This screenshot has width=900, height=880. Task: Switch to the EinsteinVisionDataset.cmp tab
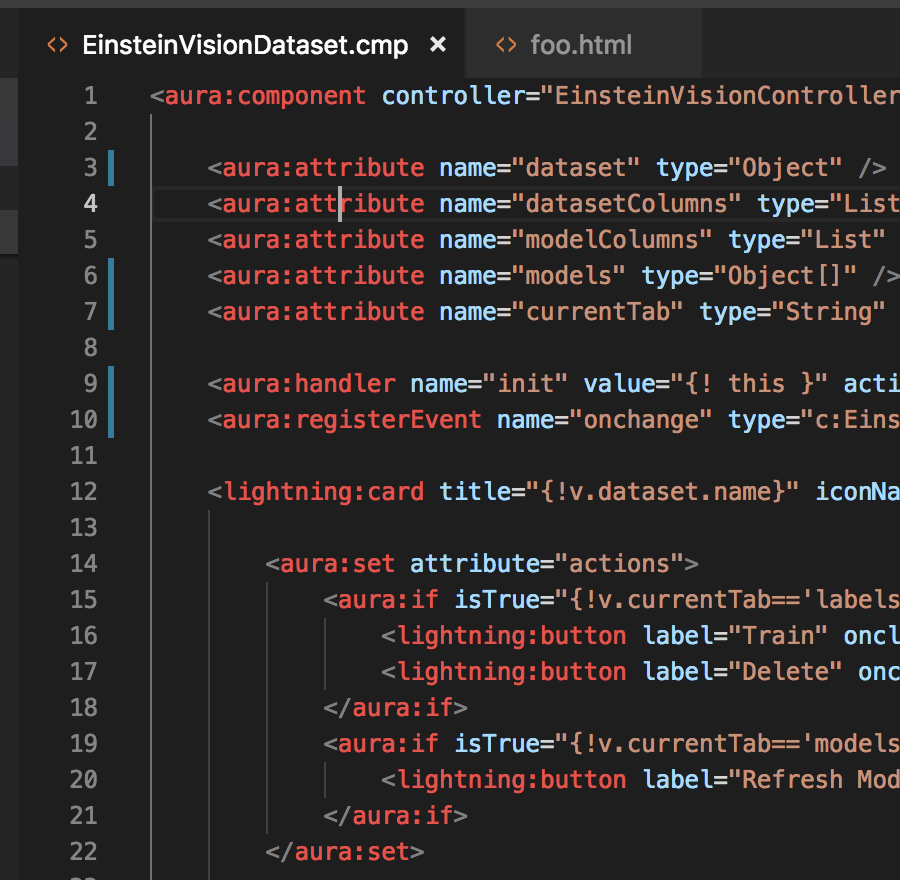click(x=245, y=45)
